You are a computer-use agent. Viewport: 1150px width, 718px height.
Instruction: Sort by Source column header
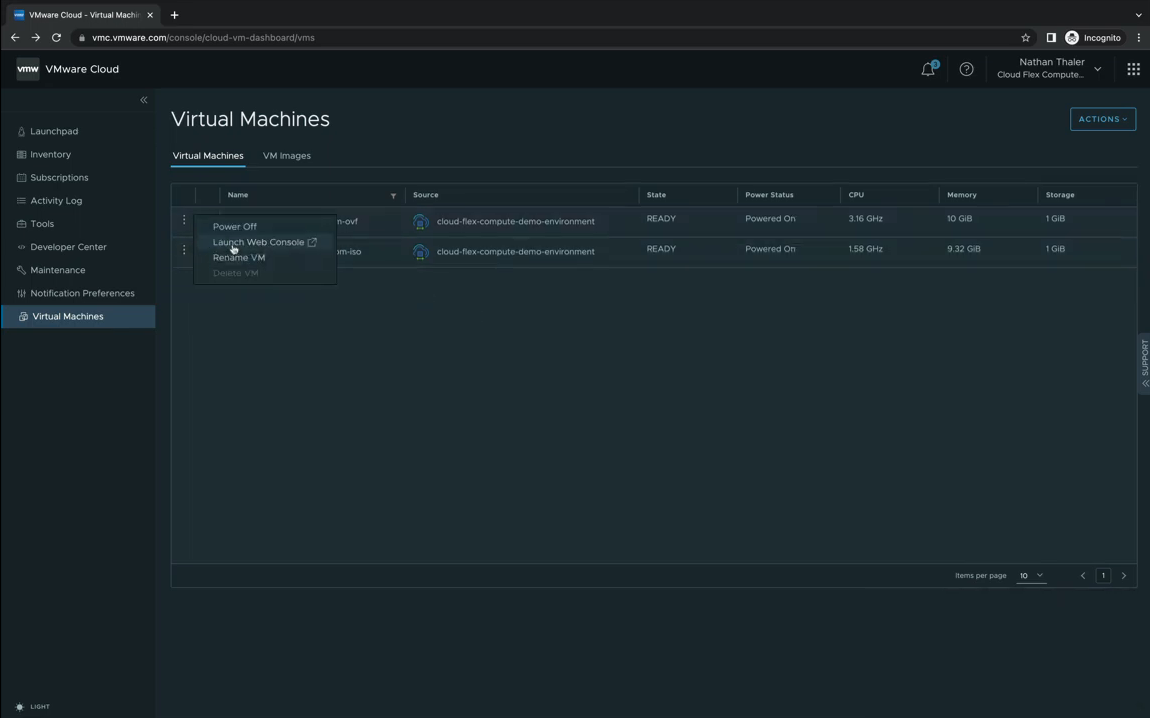tap(425, 195)
